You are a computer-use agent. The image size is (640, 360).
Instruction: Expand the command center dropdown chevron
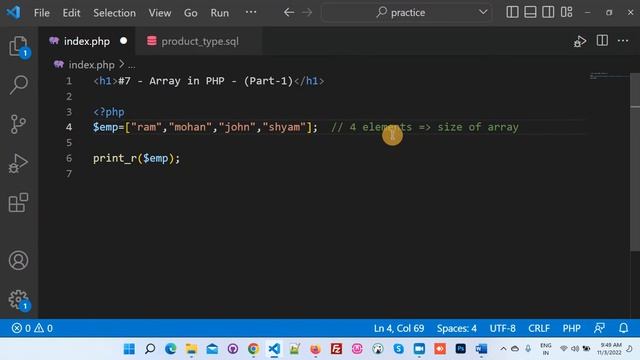point(483,12)
